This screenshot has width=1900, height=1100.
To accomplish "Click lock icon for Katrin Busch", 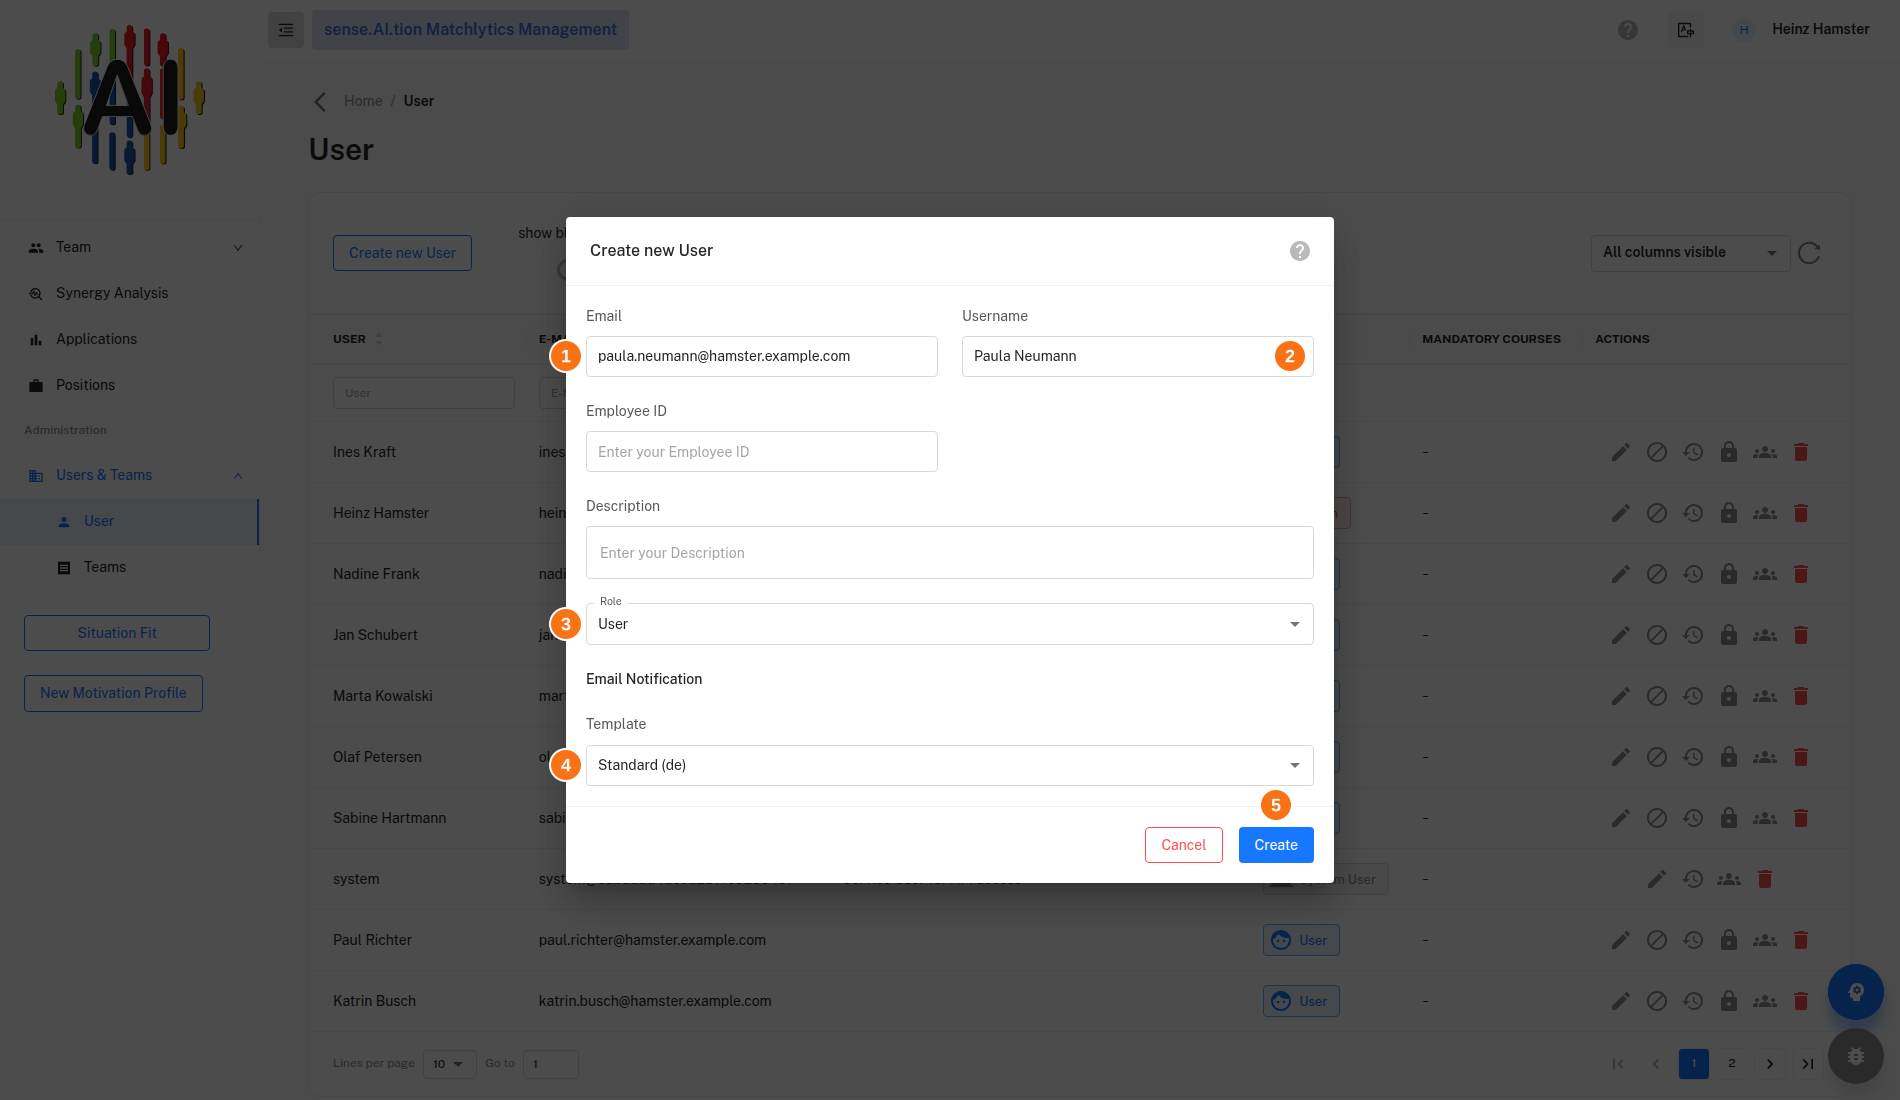I will tap(1729, 1001).
